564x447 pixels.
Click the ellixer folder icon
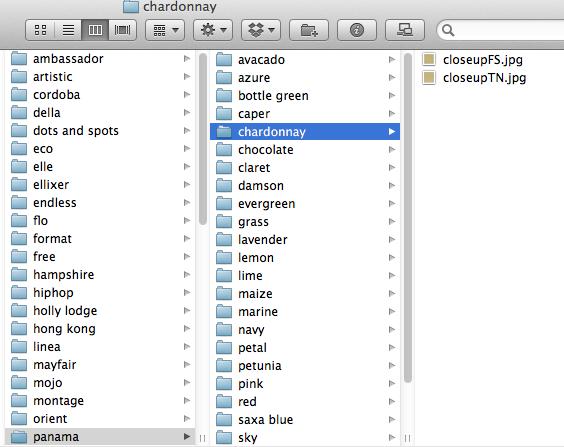click(19, 184)
